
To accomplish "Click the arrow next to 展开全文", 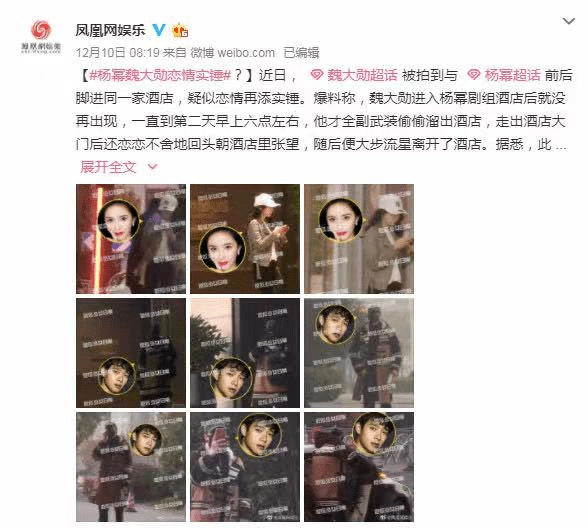I will click(x=153, y=167).
